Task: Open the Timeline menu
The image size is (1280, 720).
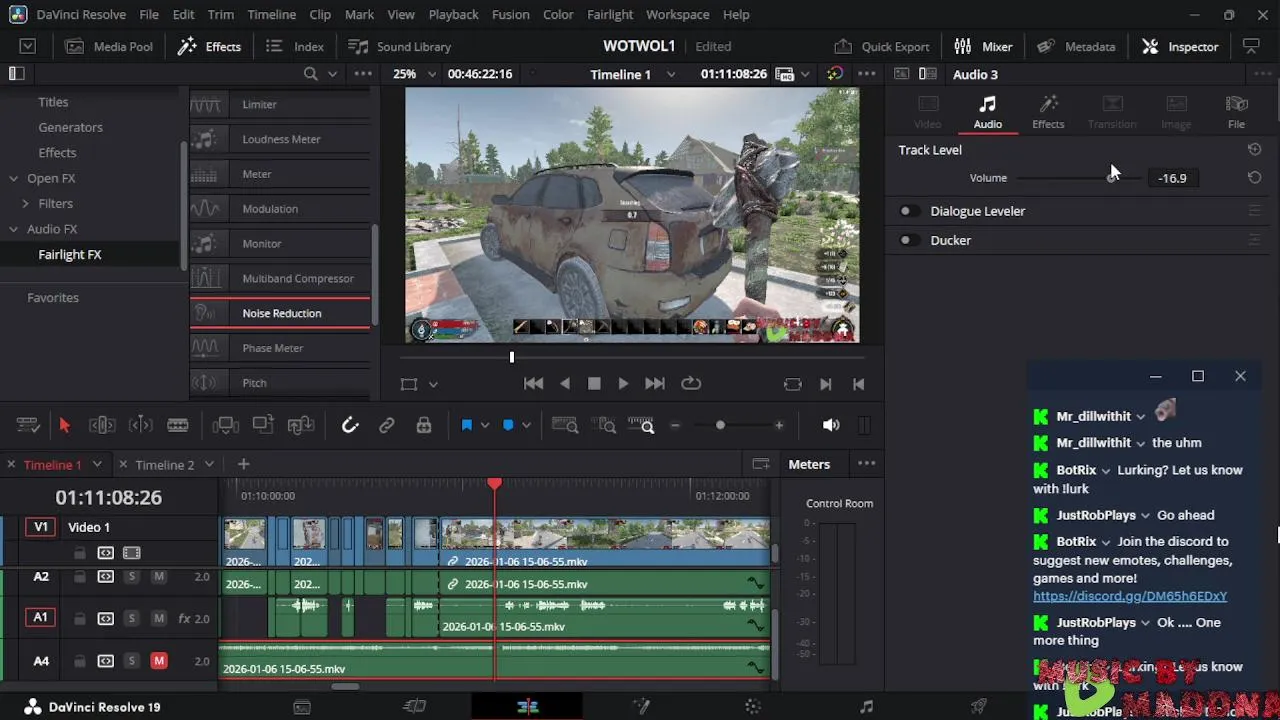Action: [x=271, y=15]
